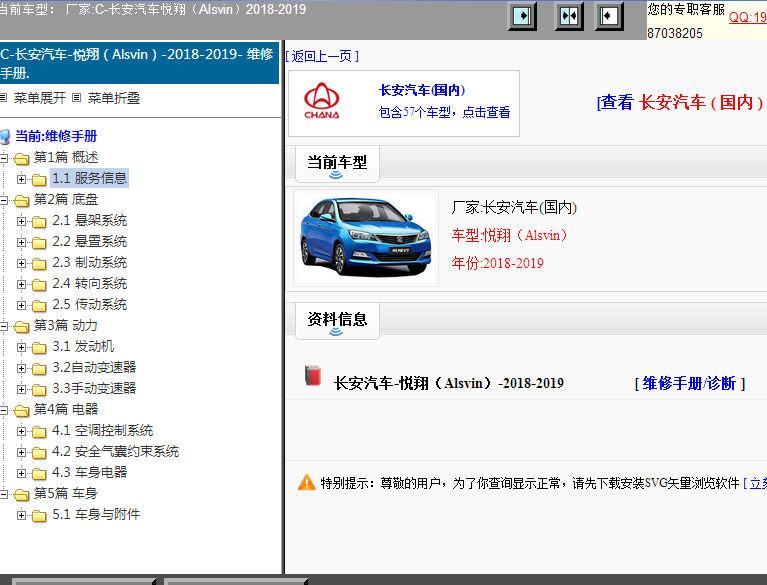Open 2.3 制动系统 tree item
767x585 pixels.
[90, 263]
